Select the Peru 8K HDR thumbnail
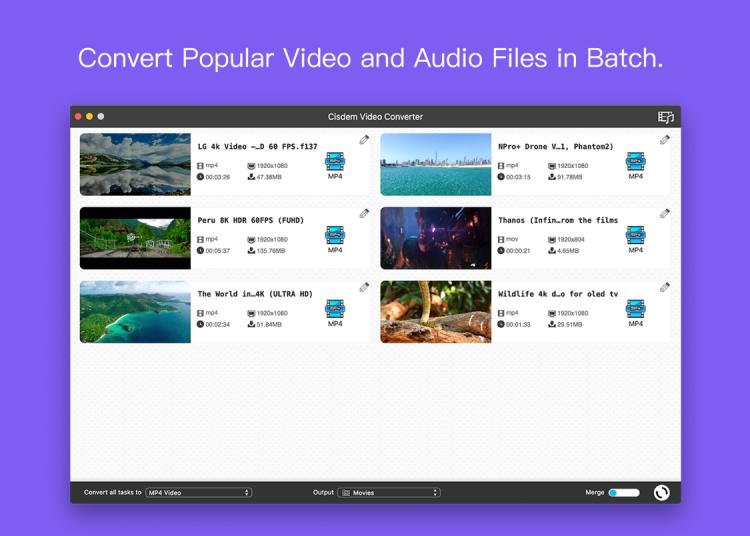The image size is (750, 536). (x=135, y=238)
